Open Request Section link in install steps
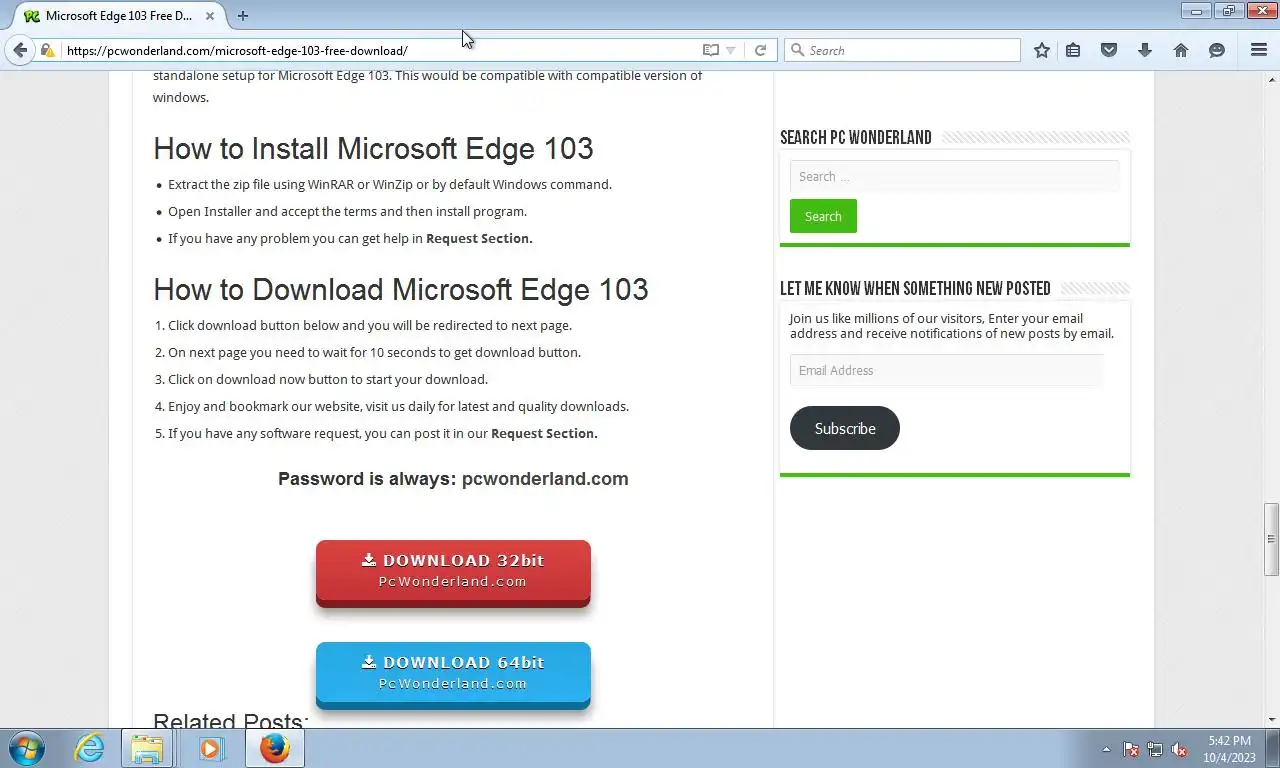 479,238
